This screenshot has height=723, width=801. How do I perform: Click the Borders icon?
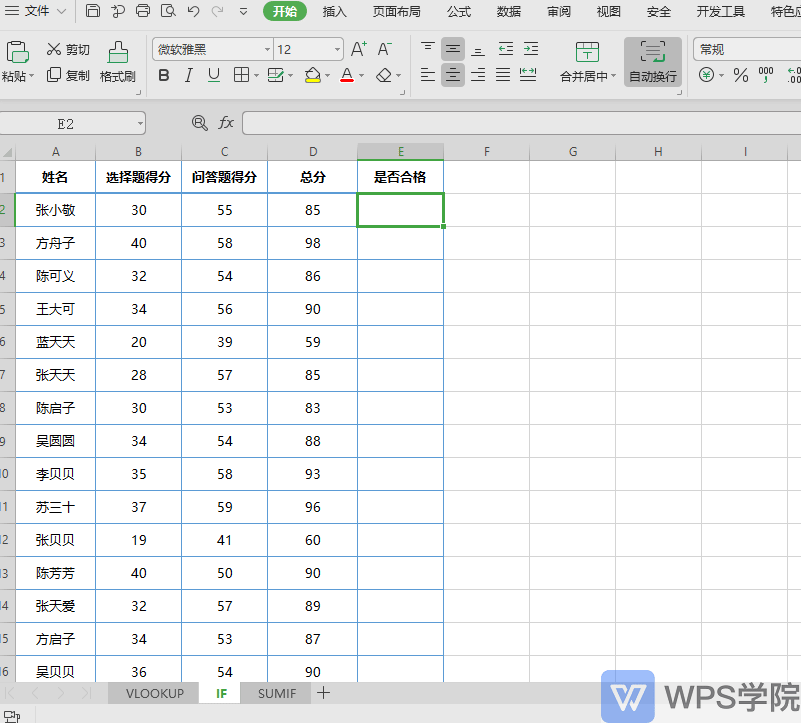pyautogui.click(x=241, y=76)
